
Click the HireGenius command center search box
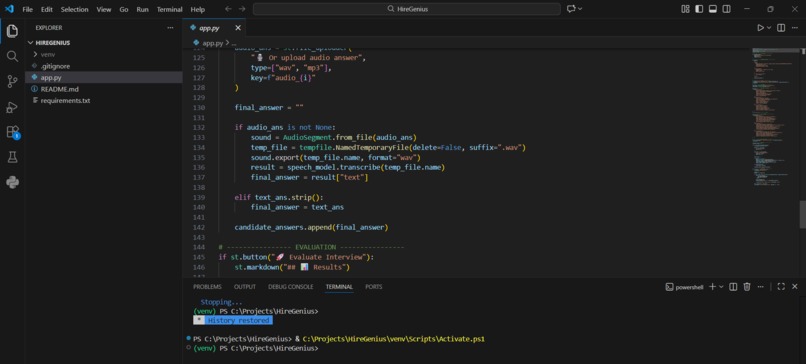(x=407, y=9)
